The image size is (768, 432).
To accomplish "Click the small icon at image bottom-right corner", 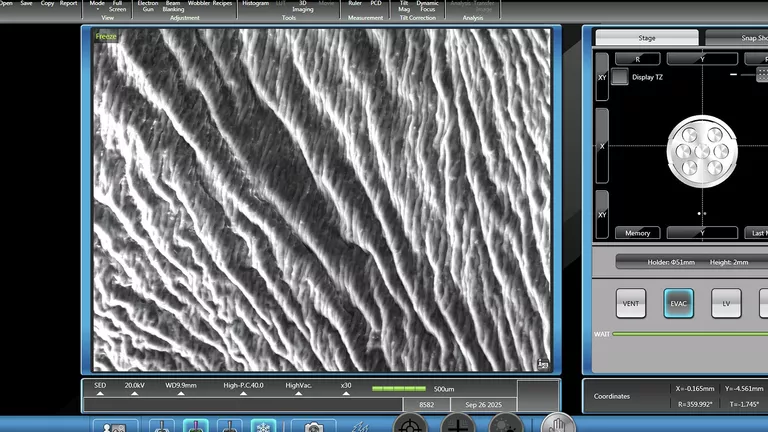I will click(541, 364).
